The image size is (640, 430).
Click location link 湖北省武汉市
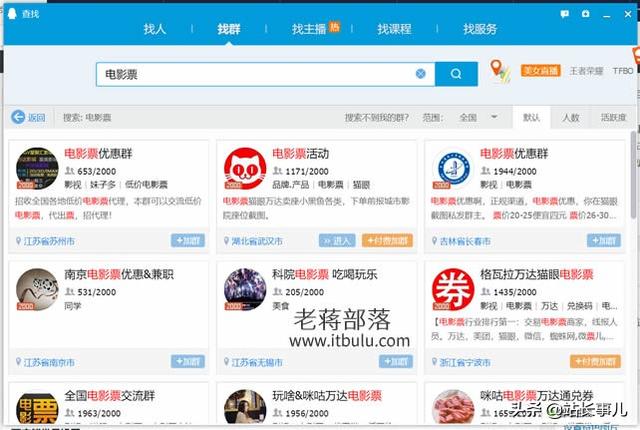pos(257,241)
